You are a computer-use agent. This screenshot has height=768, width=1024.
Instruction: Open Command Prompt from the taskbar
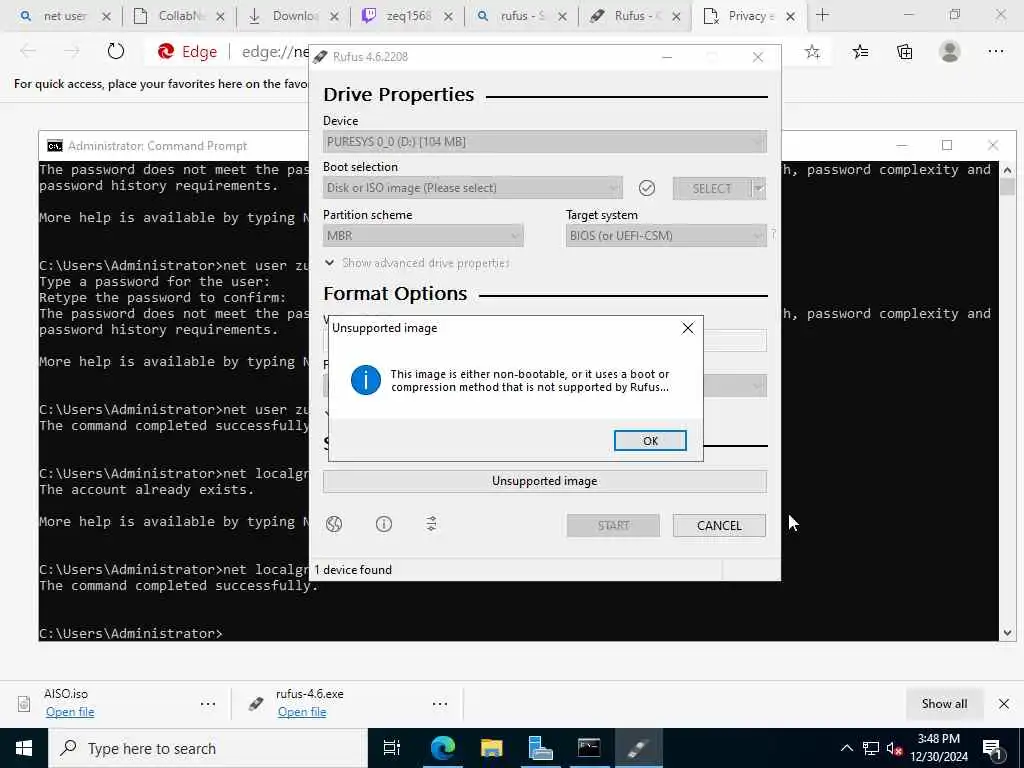coord(589,748)
